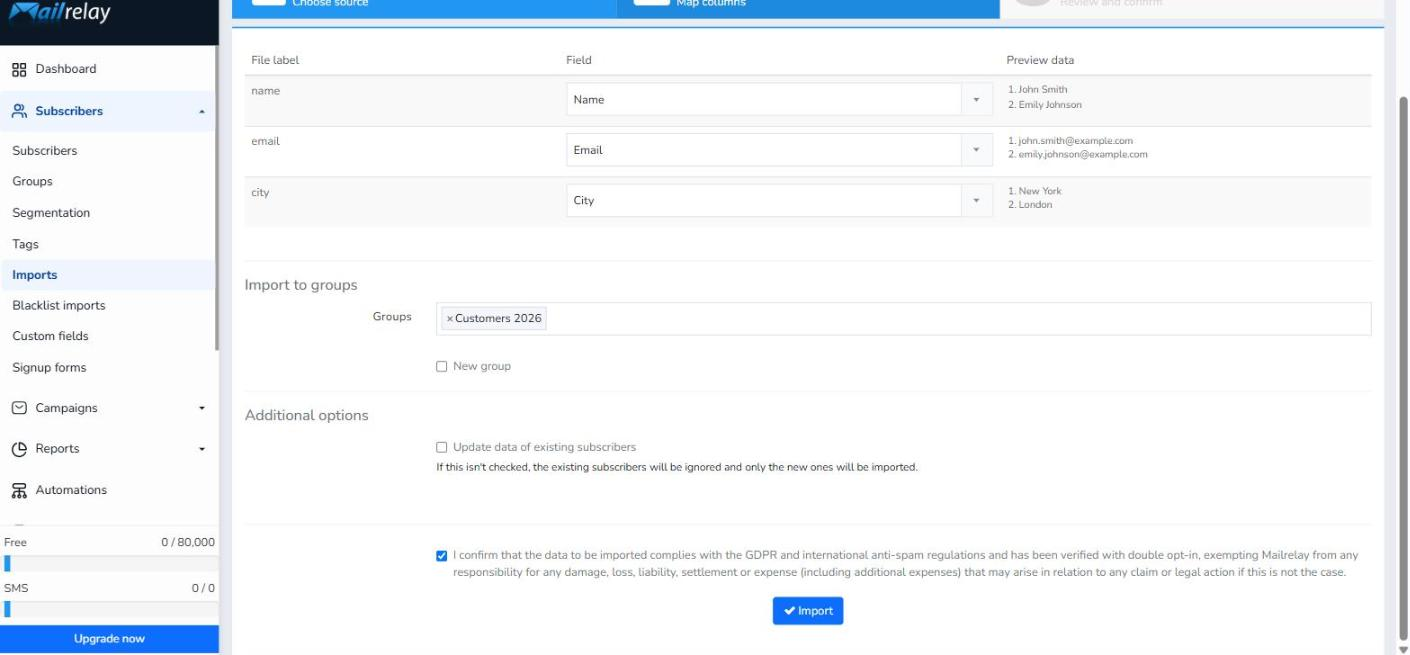
Task: Click the 'File label' column header
Action: click(275, 60)
